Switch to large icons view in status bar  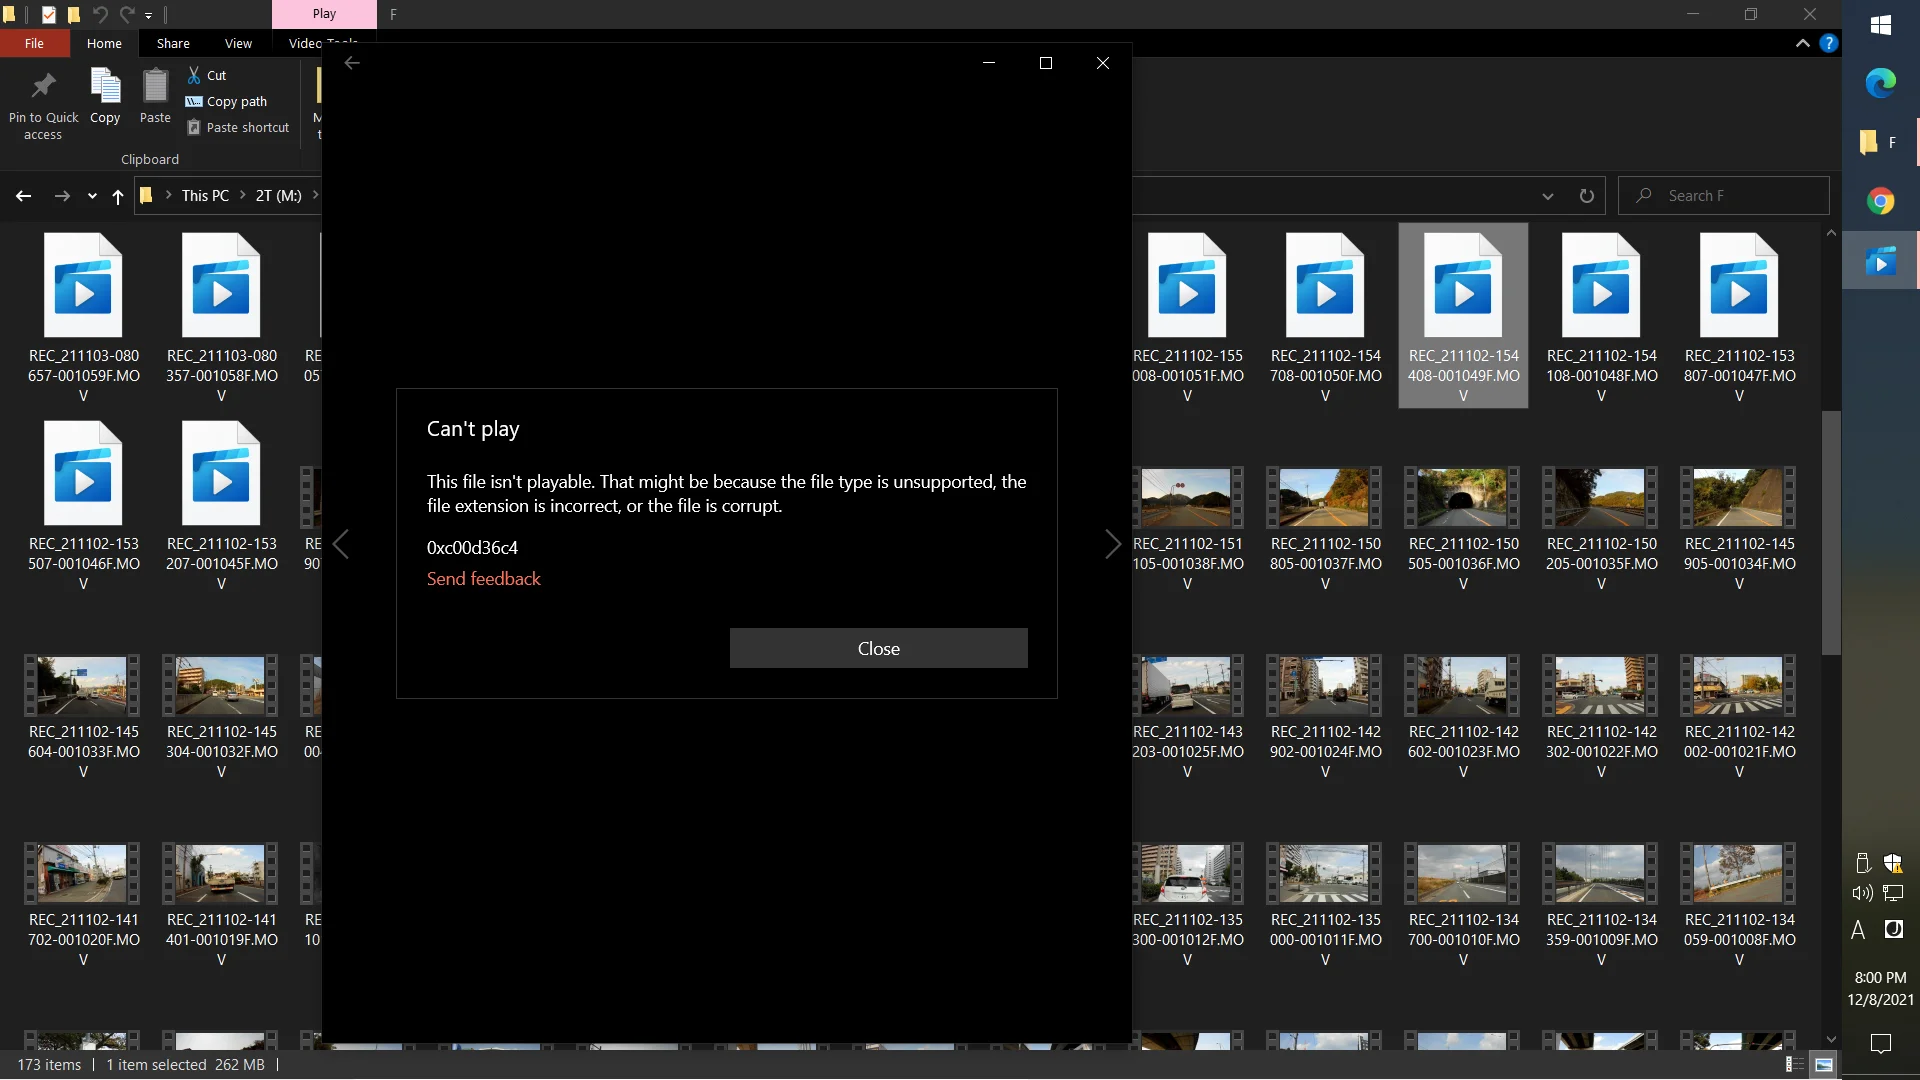(1824, 1065)
